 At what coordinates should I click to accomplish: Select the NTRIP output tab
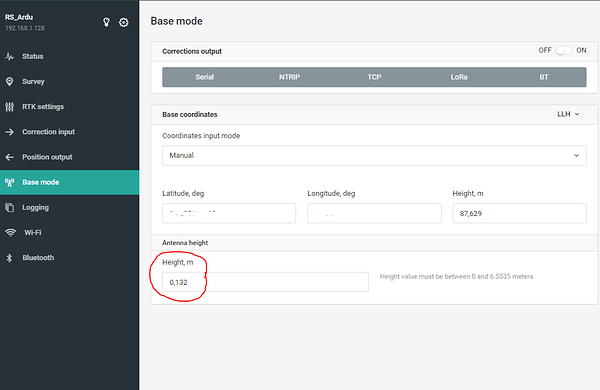(289, 77)
